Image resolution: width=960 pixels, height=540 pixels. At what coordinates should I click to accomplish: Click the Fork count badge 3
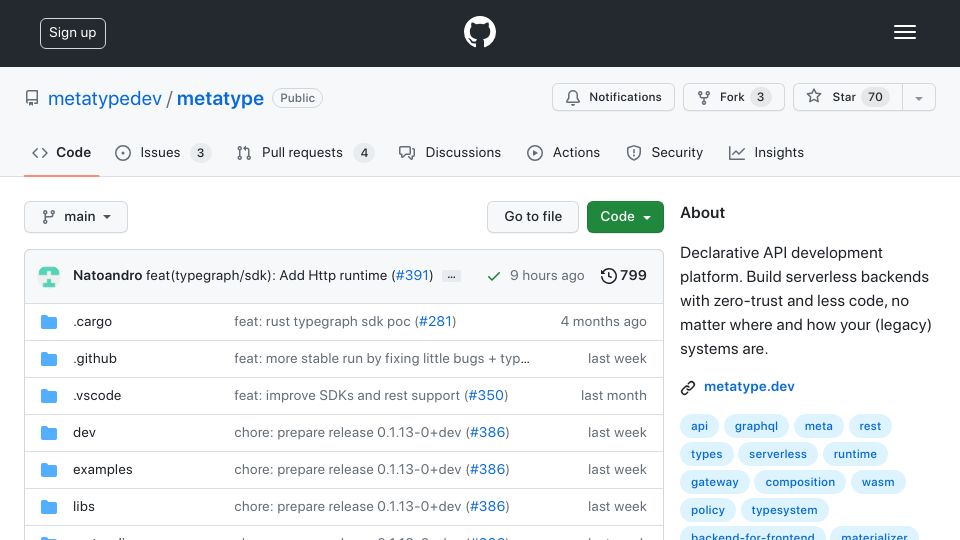pyautogui.click(x=760, y=97)
